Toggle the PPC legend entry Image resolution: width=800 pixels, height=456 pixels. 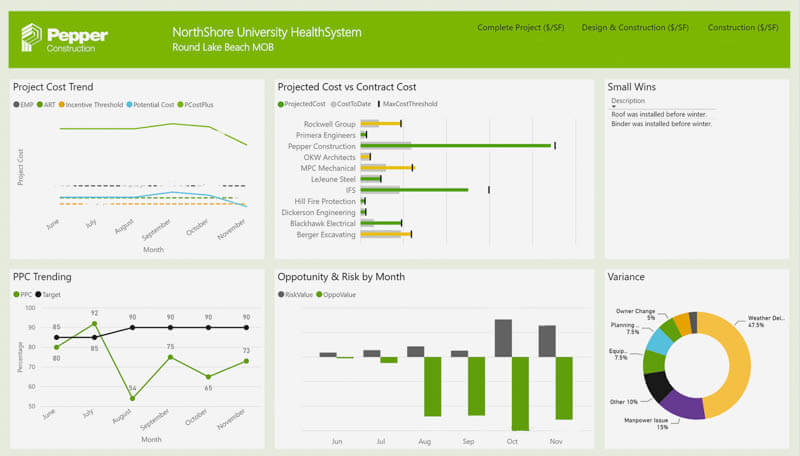pyautogui.click(x=22, y=295)
